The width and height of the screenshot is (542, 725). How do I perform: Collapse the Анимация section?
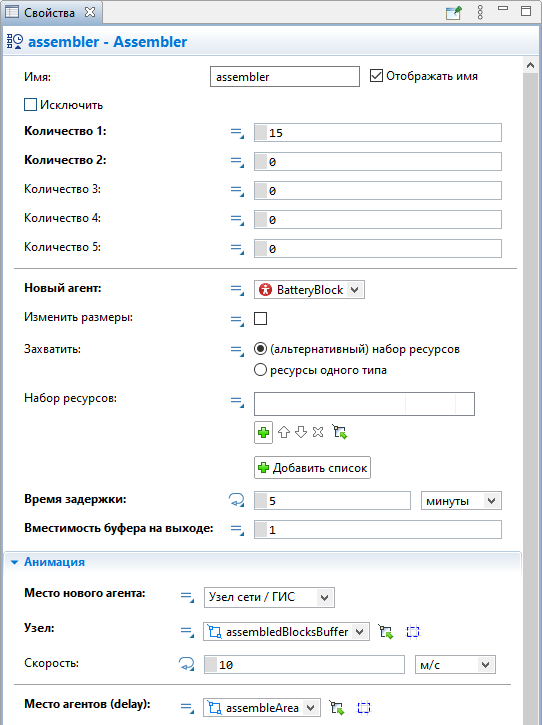14,562
